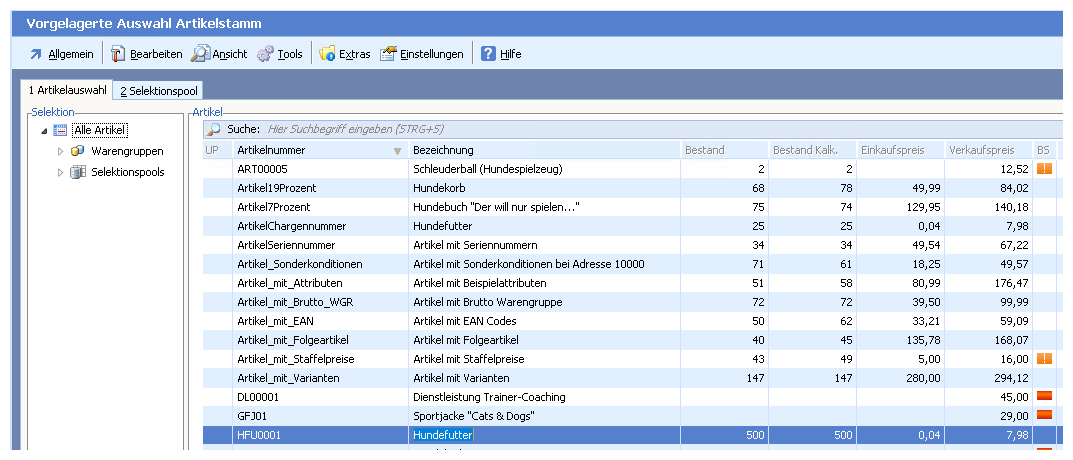This screenshot has width=1073, height=460.
Task: Sort by the Verkaufspreis column header
Action: pos(981,150)
